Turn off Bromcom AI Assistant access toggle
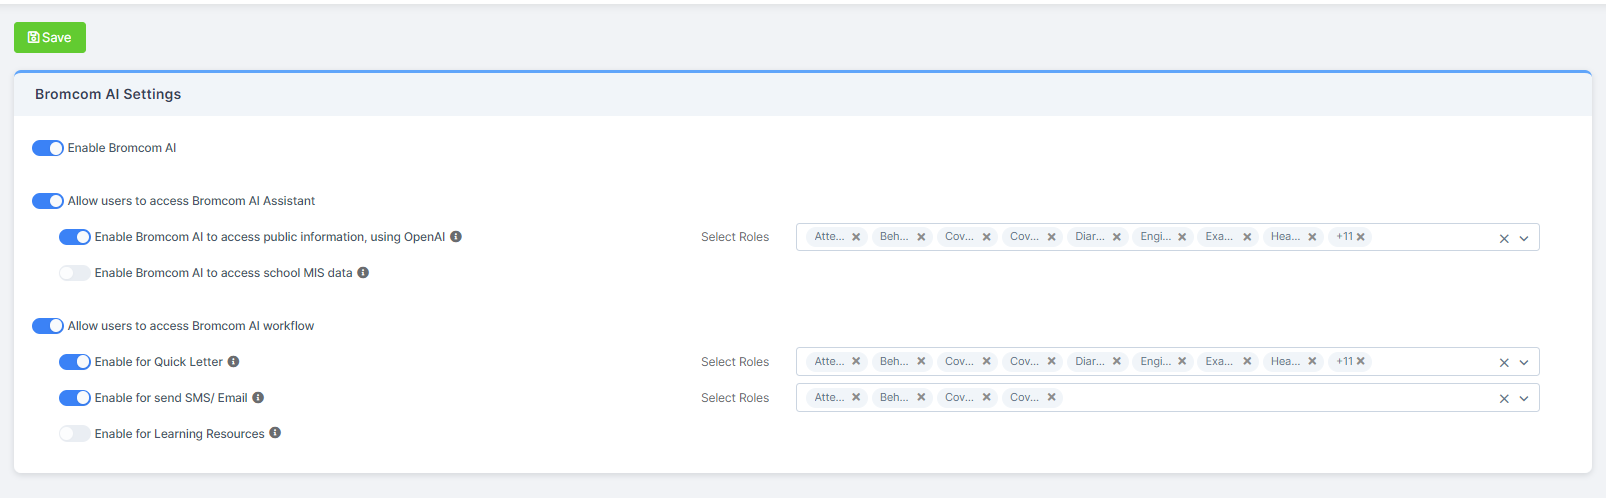1606x498 pixels. 48,201
